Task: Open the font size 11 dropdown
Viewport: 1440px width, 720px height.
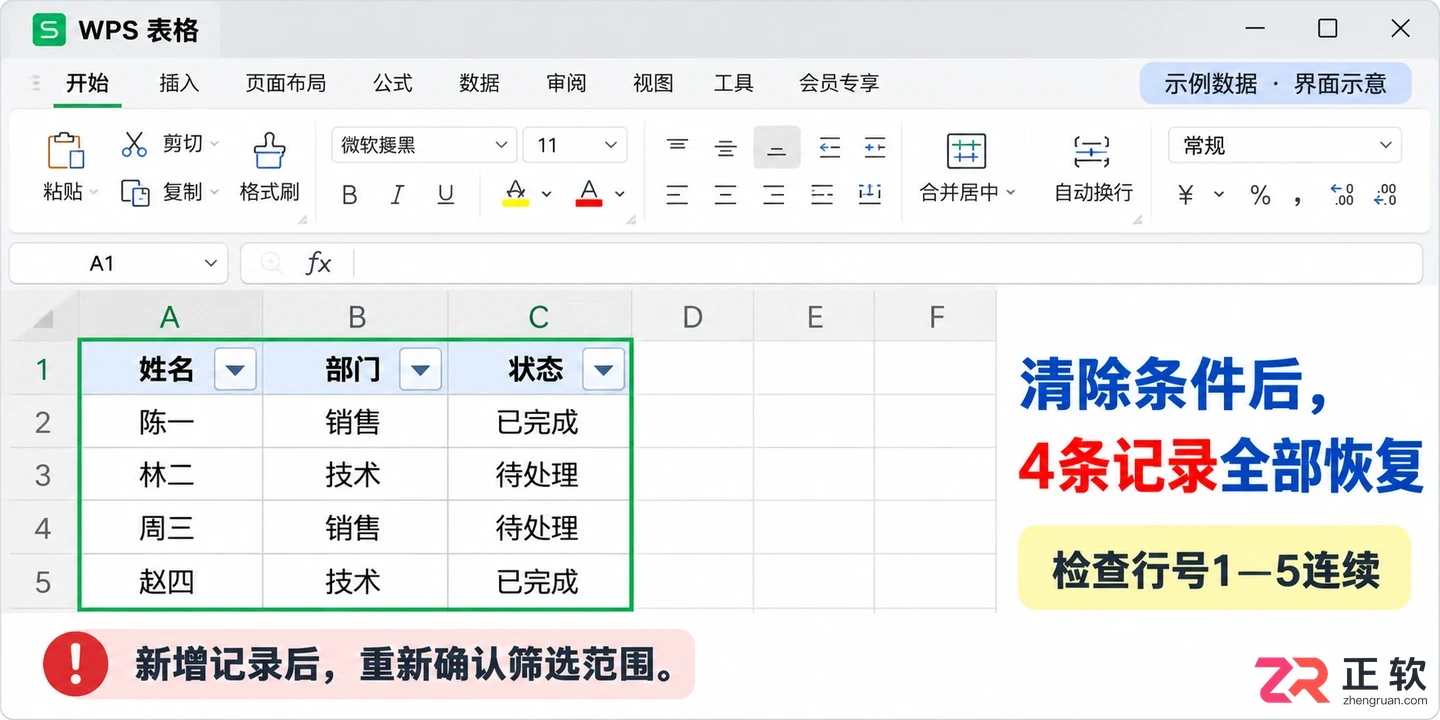Action: tap(575, 145)
